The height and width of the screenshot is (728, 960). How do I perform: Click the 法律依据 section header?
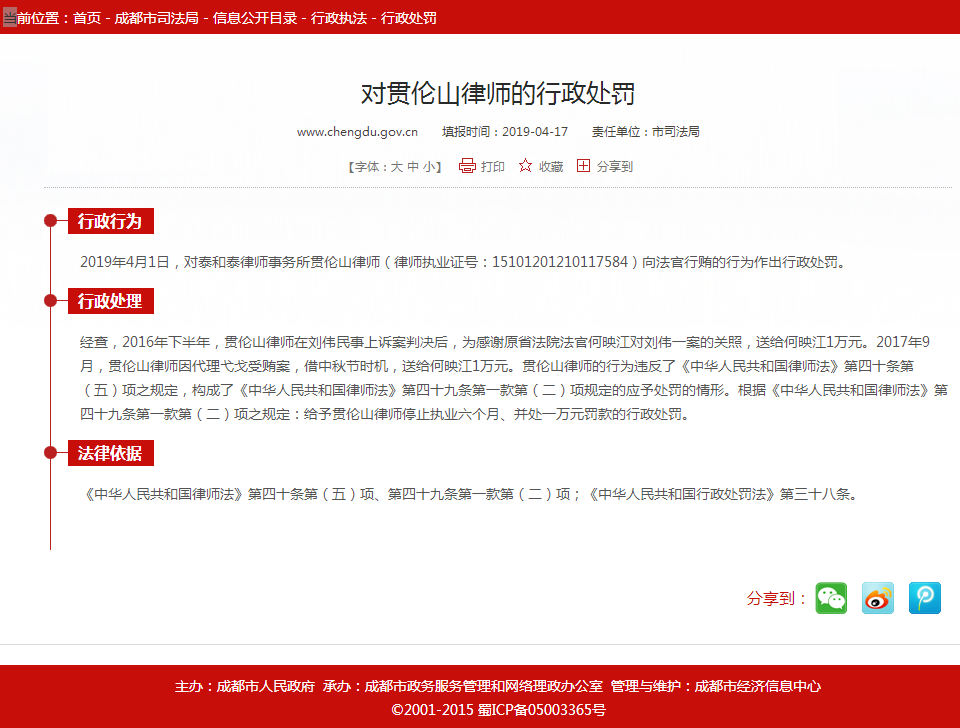(x=110, y=453)
